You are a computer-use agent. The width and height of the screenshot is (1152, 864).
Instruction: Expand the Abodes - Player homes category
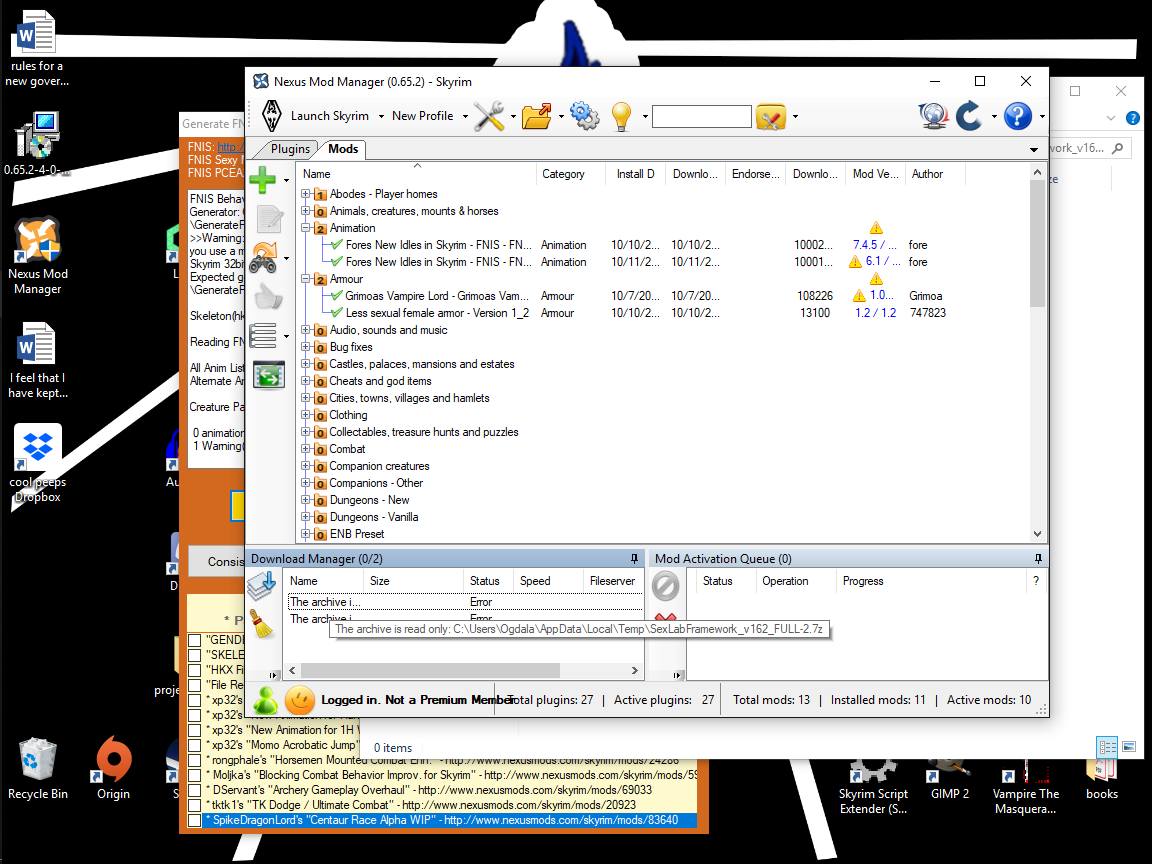[306, 194]
